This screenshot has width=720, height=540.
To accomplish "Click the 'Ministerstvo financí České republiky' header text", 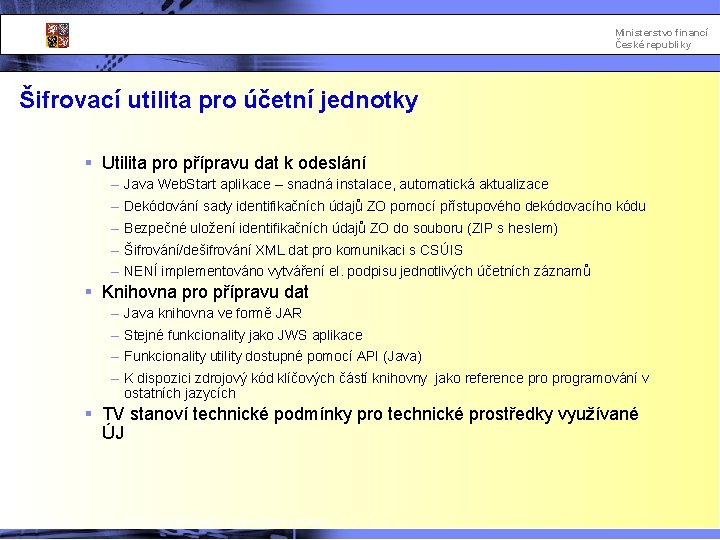I will point(661,39).
